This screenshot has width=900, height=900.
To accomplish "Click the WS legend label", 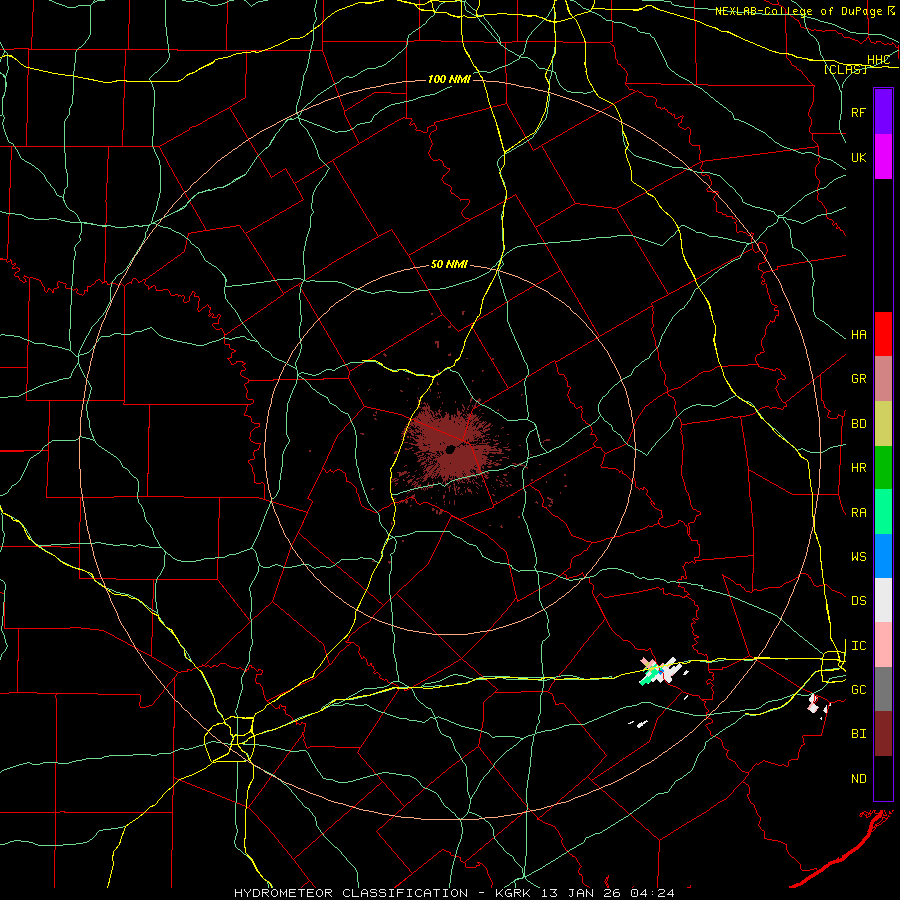I will (x=859, y=557).
